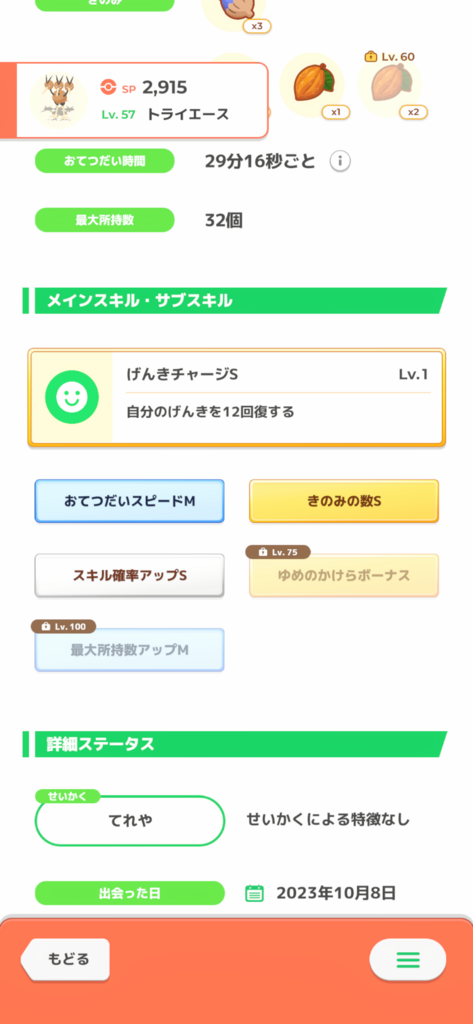This screenshot has width=473, height=1024.
Task: Tap the Dodrio portrait thumbnail
Action: (x=58, y=100)
